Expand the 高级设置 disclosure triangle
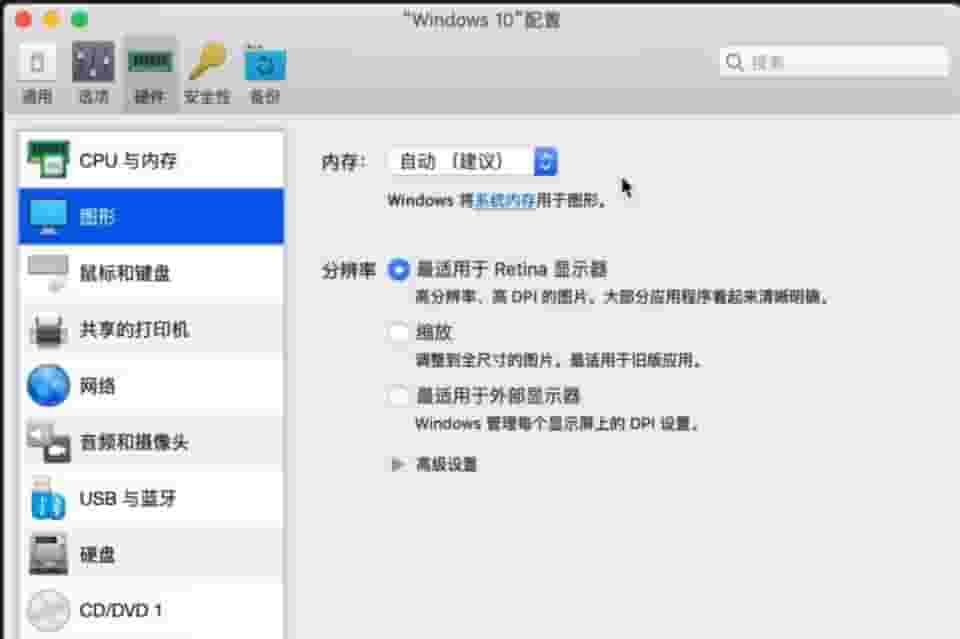The height and width of the screenshot is (639, 960). click(398, 464)
